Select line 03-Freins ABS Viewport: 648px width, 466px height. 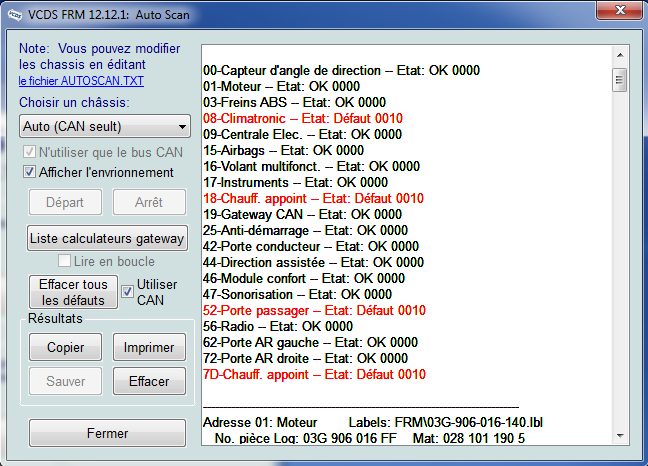point(294,102)
